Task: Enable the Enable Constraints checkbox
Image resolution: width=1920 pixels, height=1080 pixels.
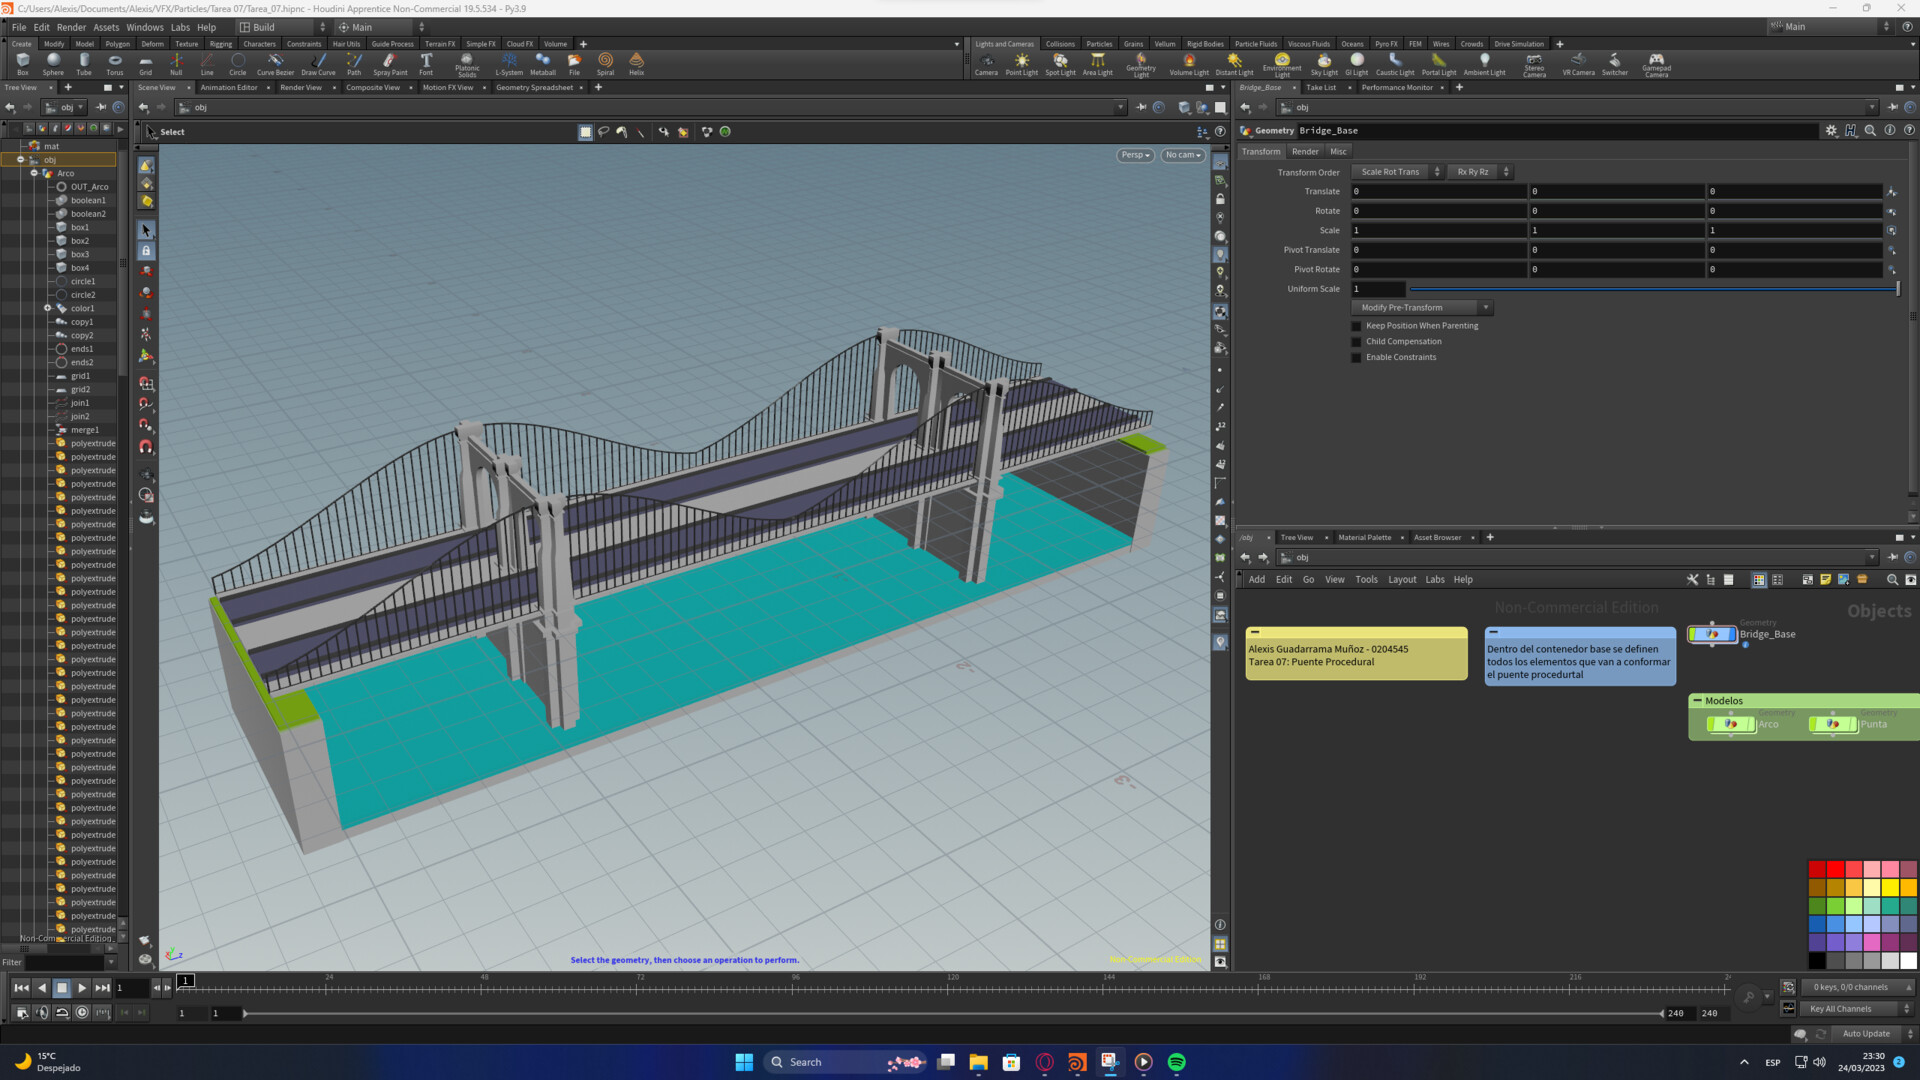Action: click(1357, 357)
